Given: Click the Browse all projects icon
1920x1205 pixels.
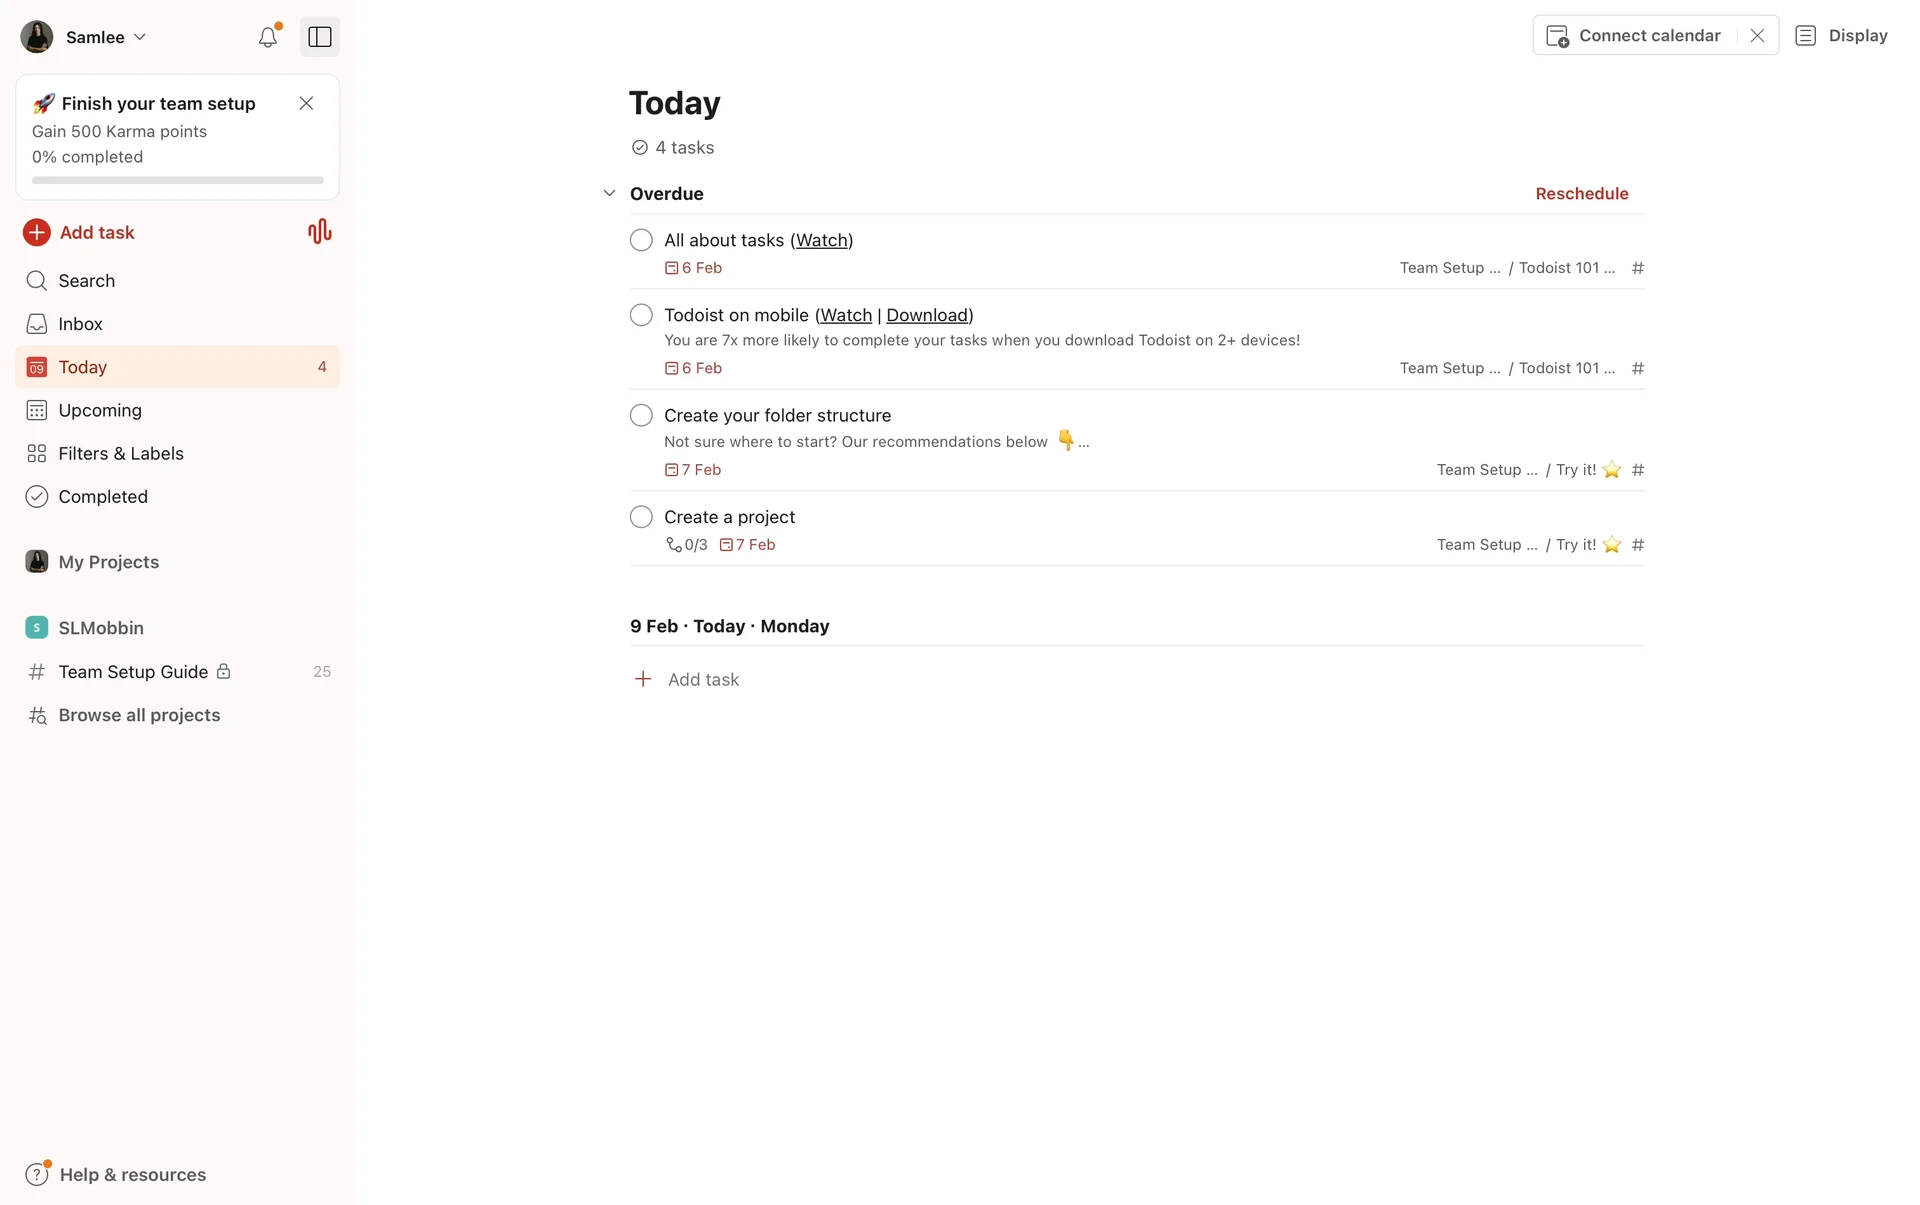Looking at the screenshot, I should (37, 715).
